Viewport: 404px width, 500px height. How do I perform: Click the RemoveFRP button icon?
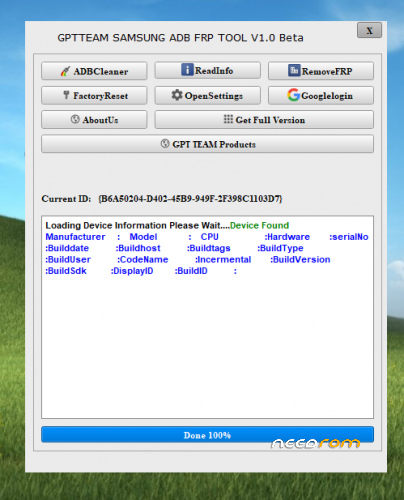click(294, 71)
